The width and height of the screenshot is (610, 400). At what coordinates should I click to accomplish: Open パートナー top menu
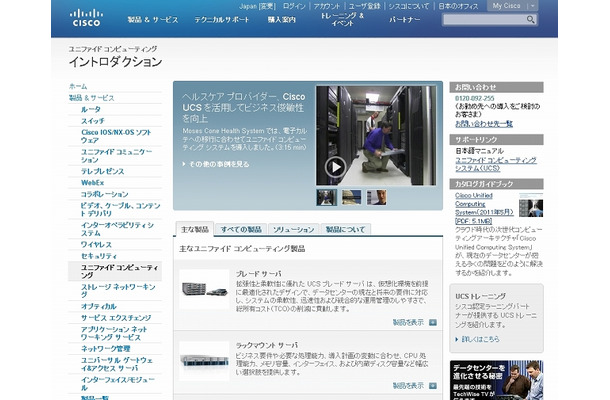coord(405,19)
